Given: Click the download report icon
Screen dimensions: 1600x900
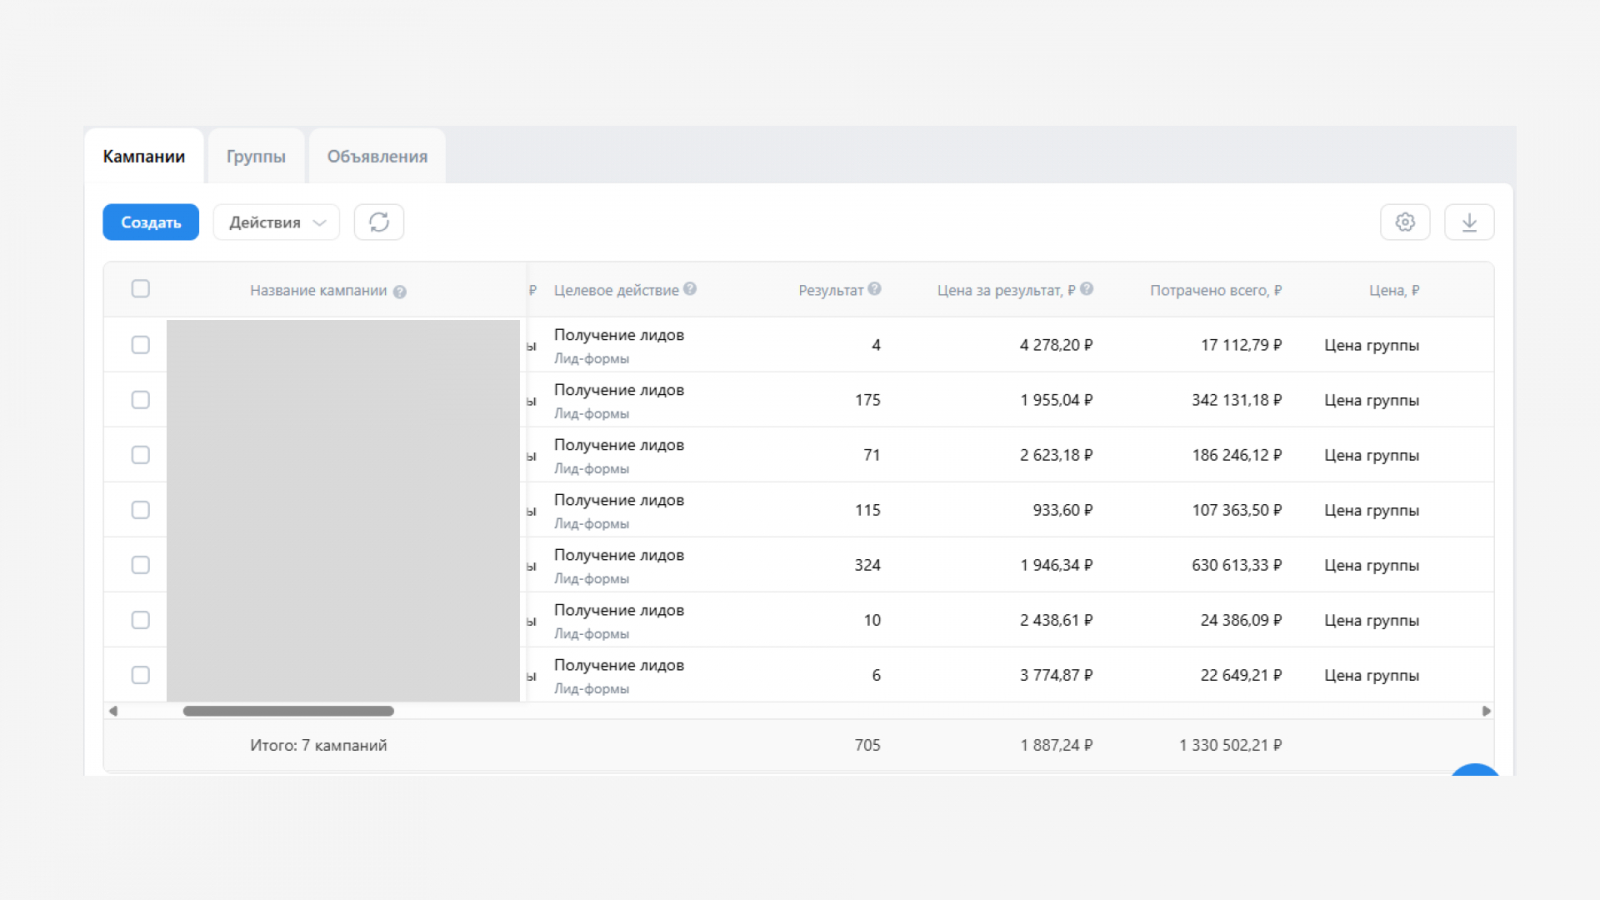Looking at the screenshot, I should (1469, 222).
